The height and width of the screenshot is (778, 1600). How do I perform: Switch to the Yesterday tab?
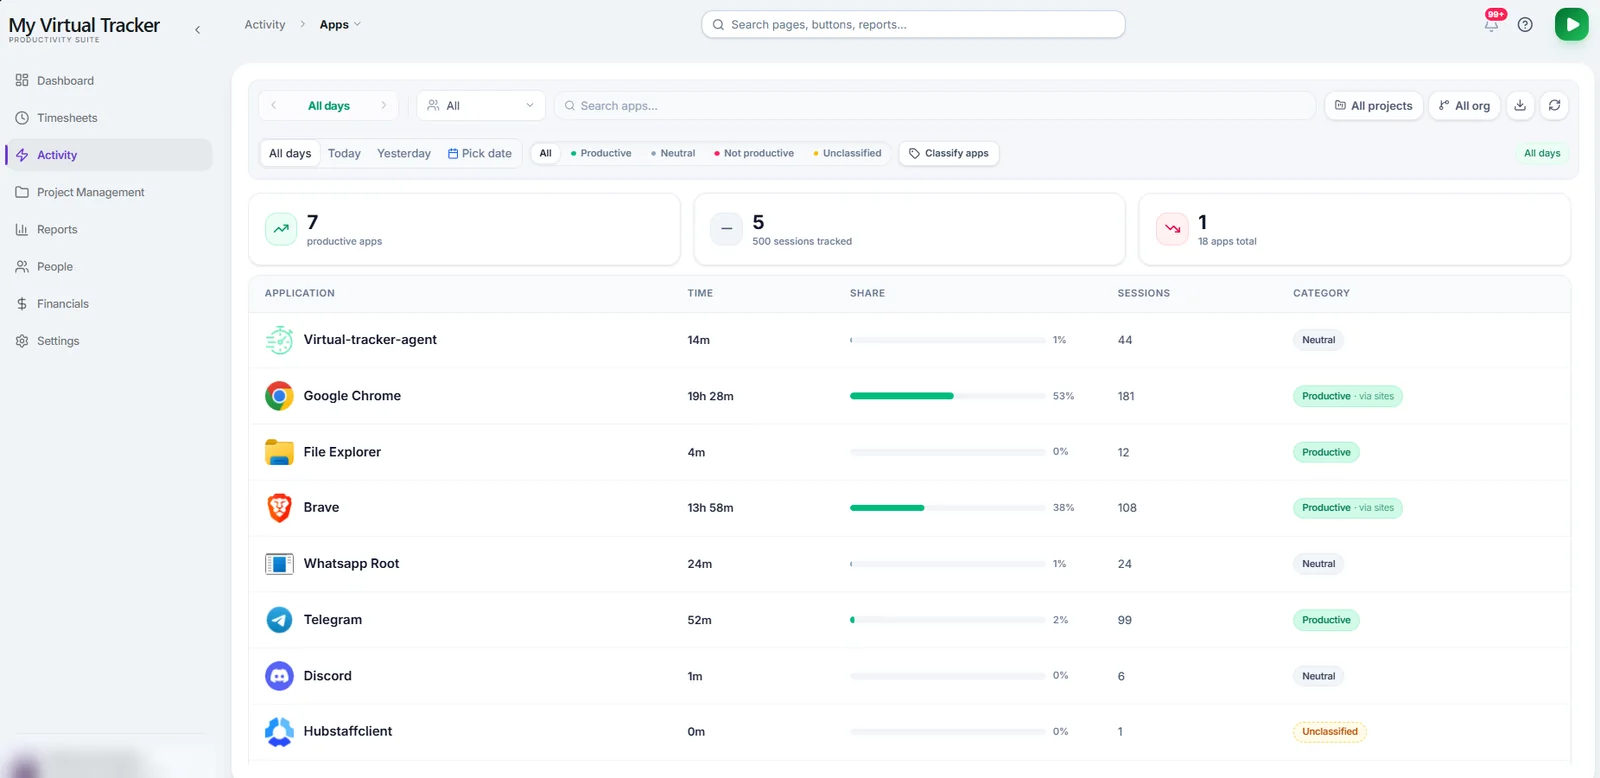tap(404, 153)
